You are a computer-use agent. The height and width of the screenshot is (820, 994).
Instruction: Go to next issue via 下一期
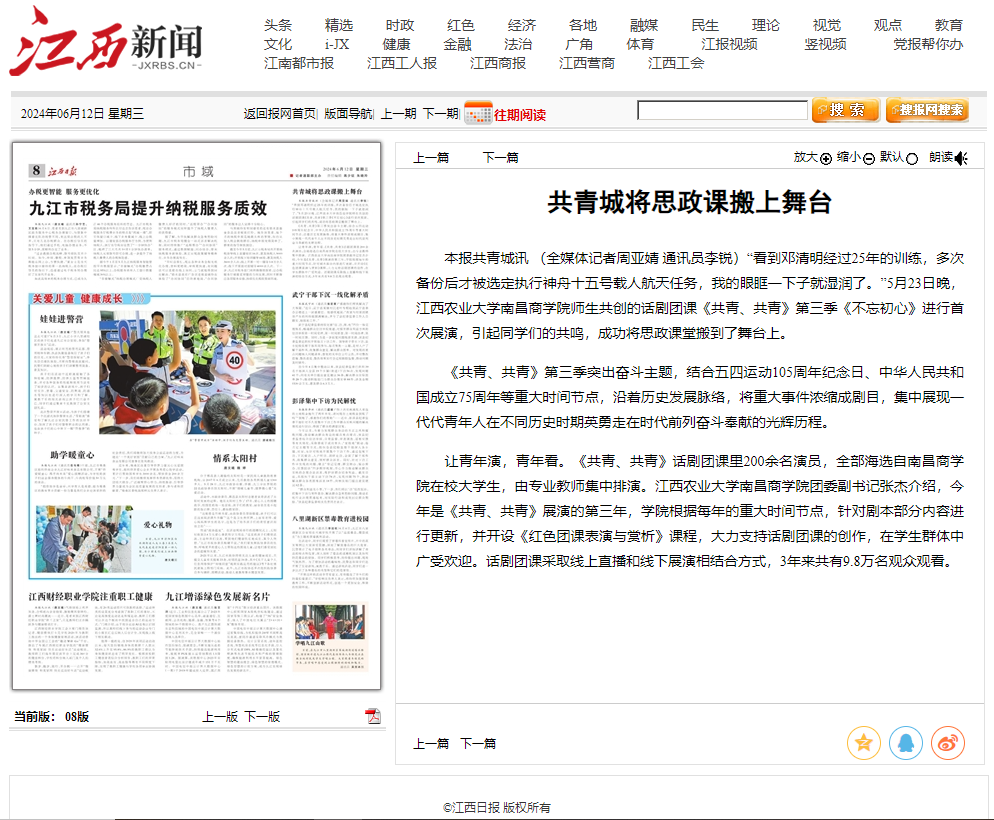(x=440, y=114)
